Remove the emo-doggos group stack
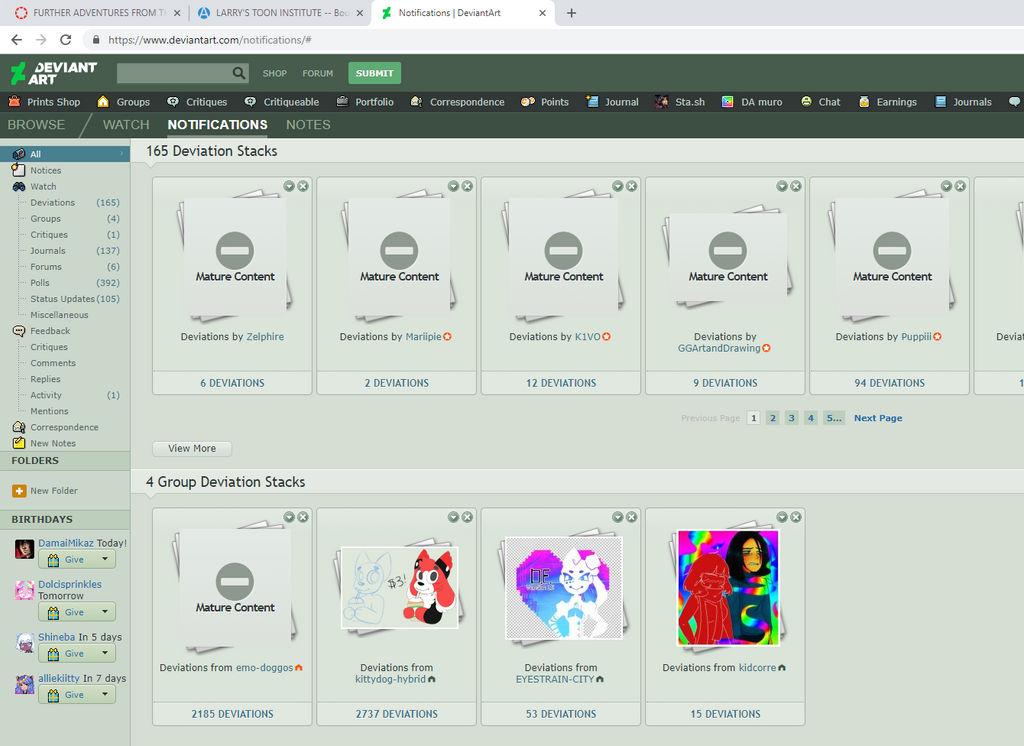The width and height of the screenshot is (1024, 746). [303, 517]
